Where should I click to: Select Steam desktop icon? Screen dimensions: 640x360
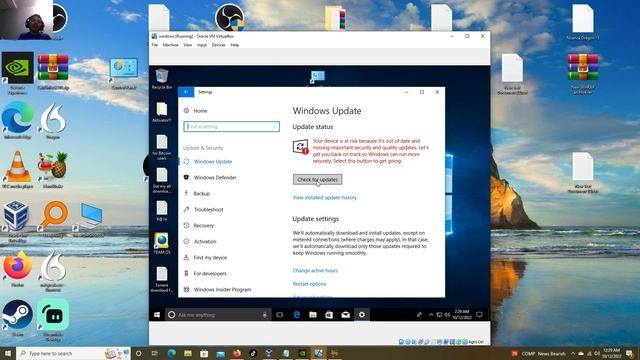[x=17, y=318]
